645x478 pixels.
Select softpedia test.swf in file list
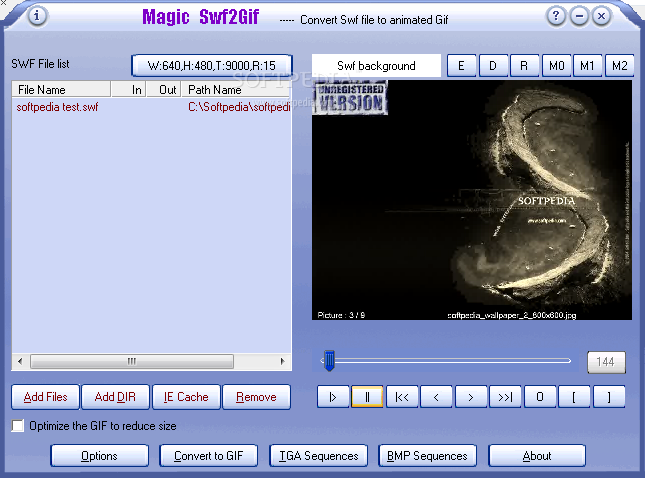[57, 107]
